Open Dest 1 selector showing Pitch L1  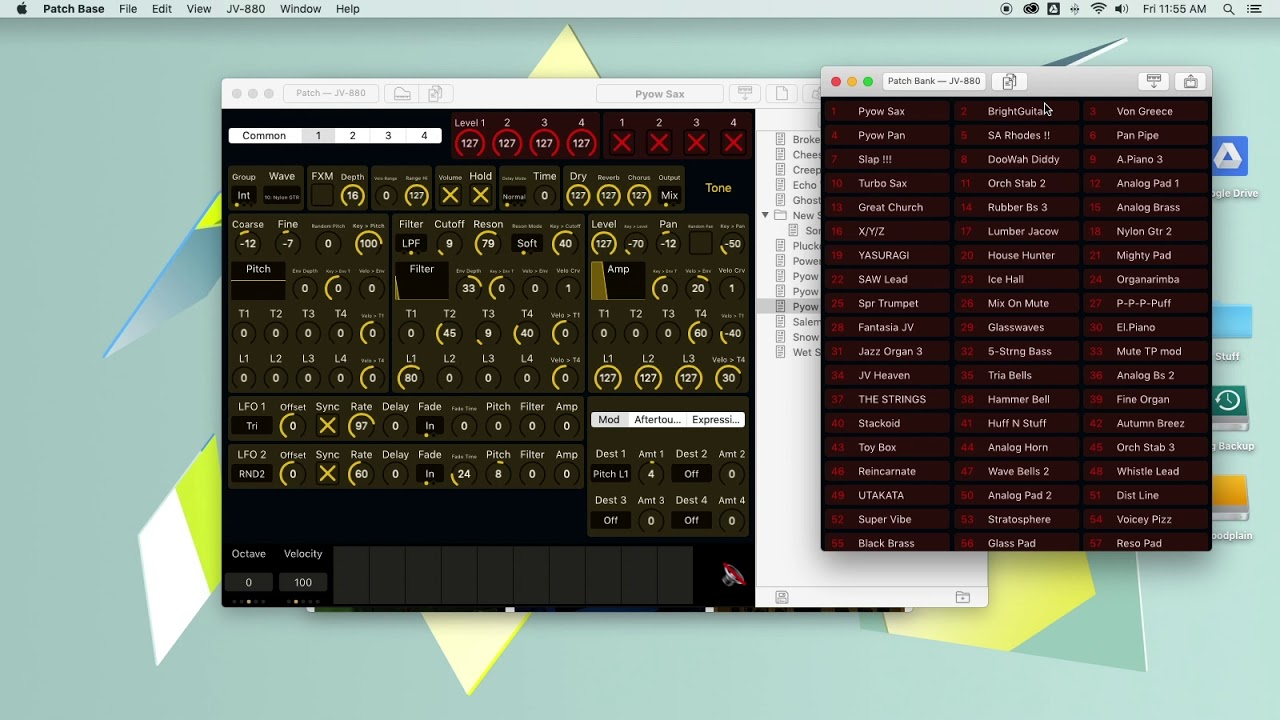[611, 474]
